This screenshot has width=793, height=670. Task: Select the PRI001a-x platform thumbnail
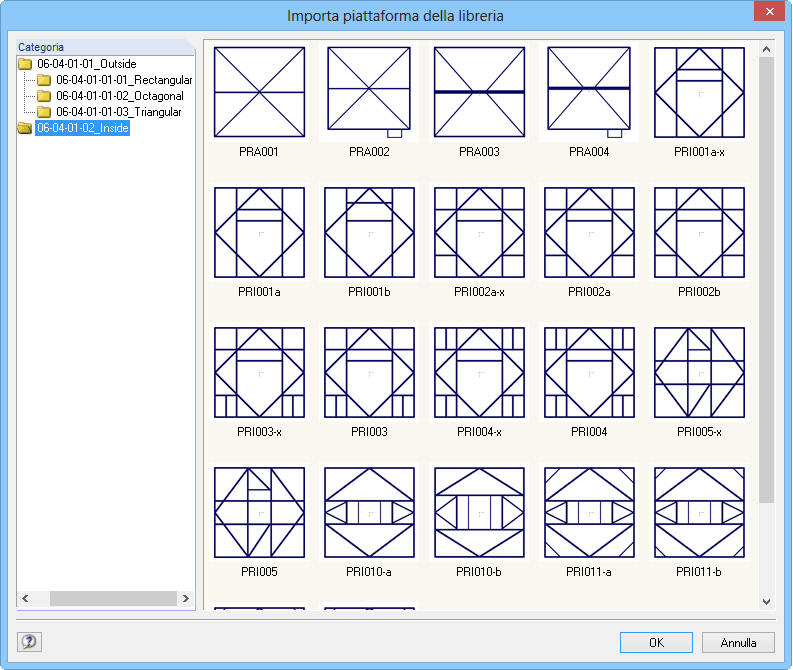tap(699, 92)
